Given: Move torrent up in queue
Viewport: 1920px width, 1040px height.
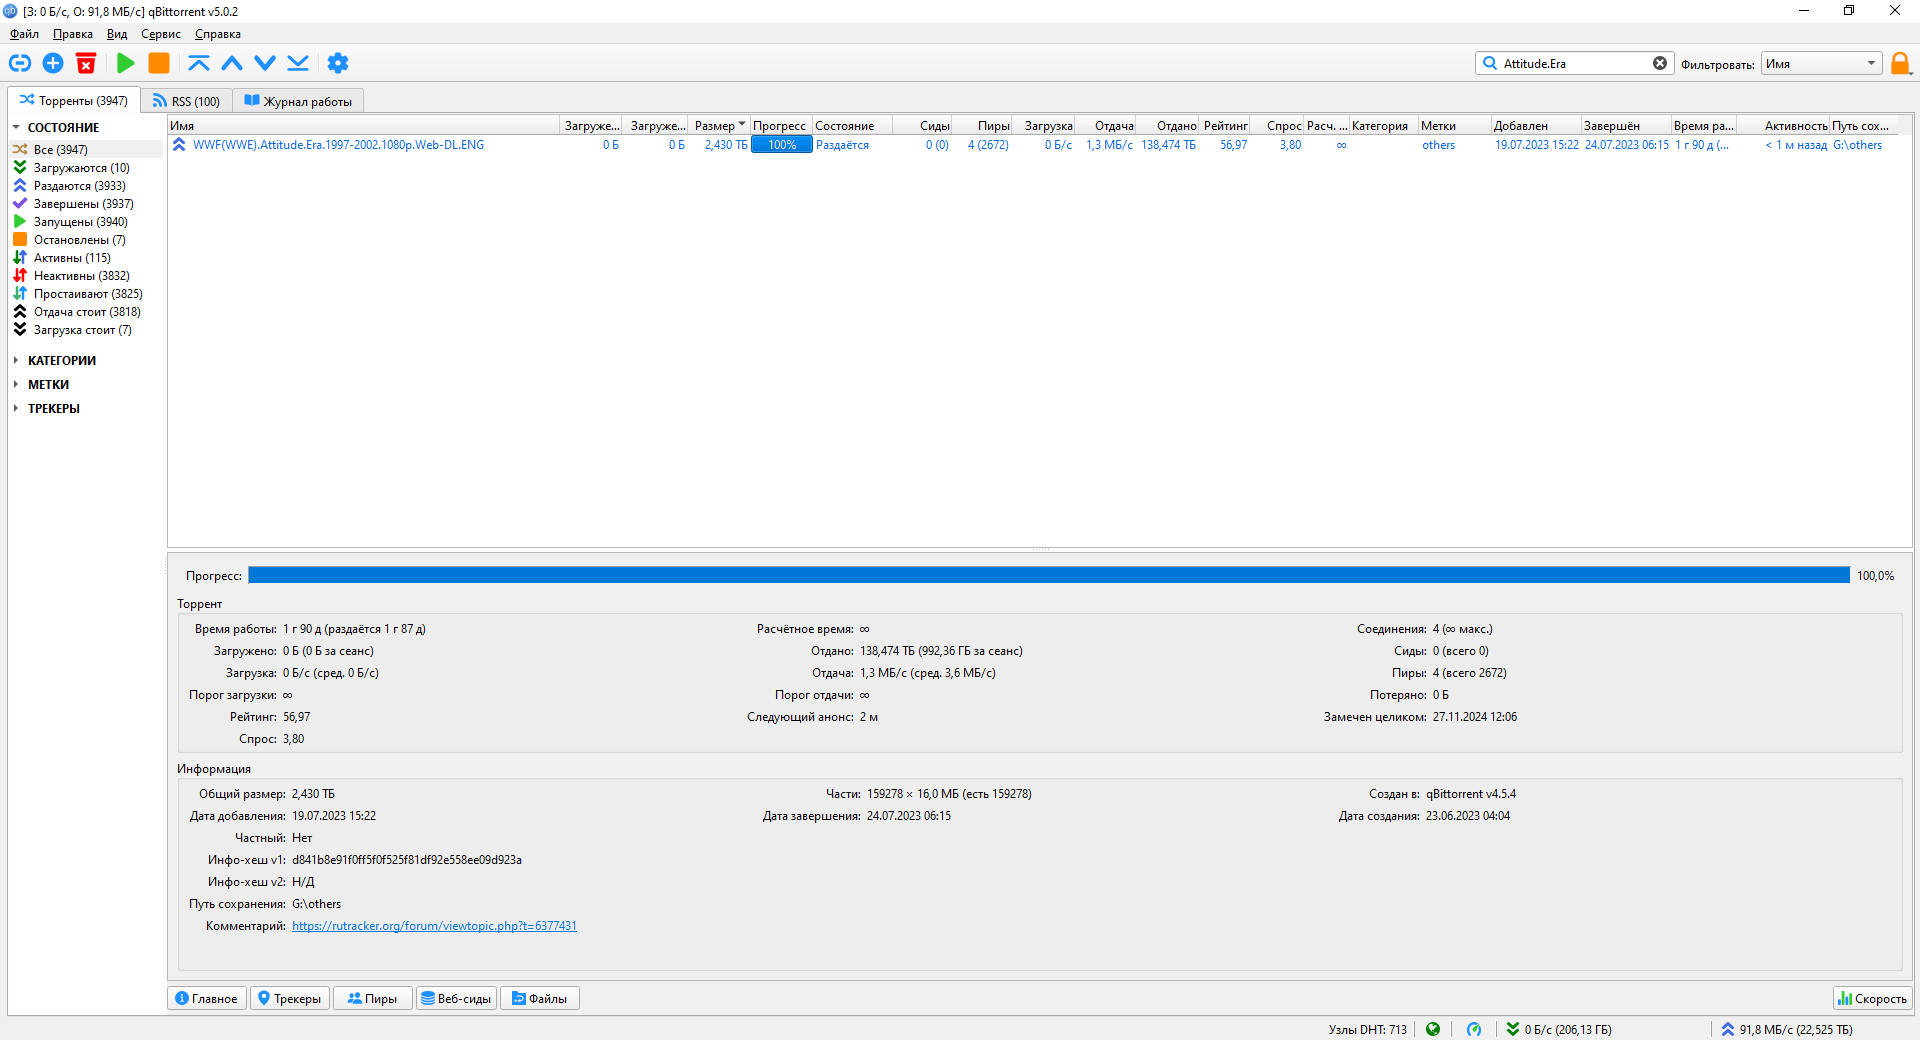Looking at the screenshot, I should click(232, 63).
